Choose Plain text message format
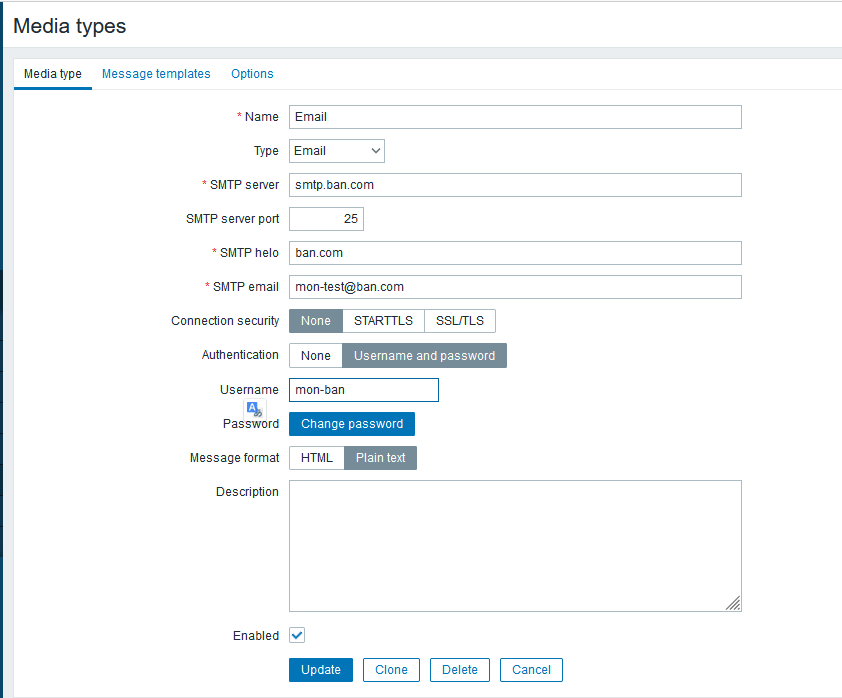This screenshot has width=842, height=698. tap(381, 458)
